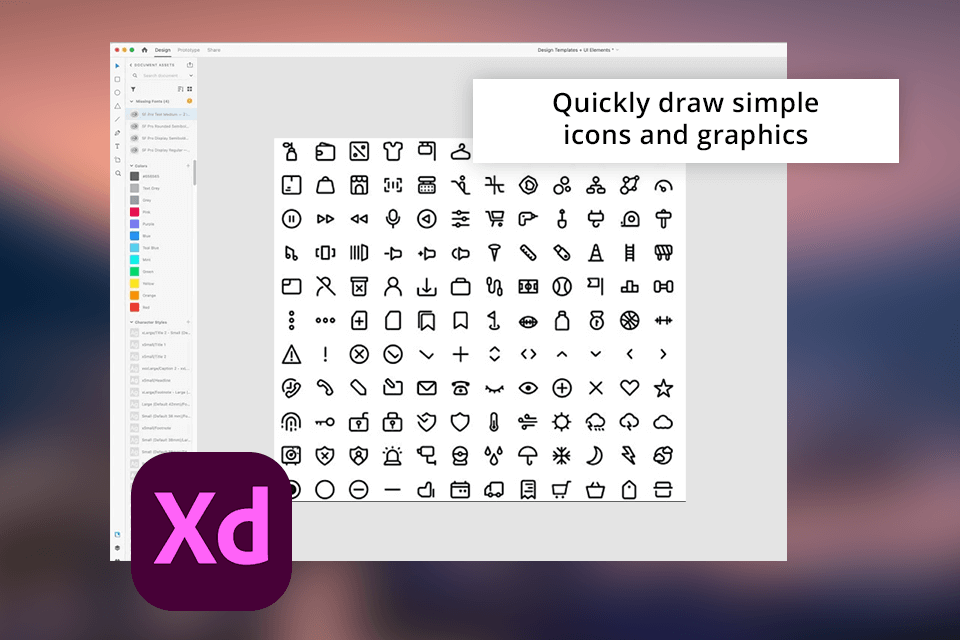Viewport: 960px width, 640px height.
Task: Add a character style with the plus icon
Action: pyautogui.click(x=188, y=322)
